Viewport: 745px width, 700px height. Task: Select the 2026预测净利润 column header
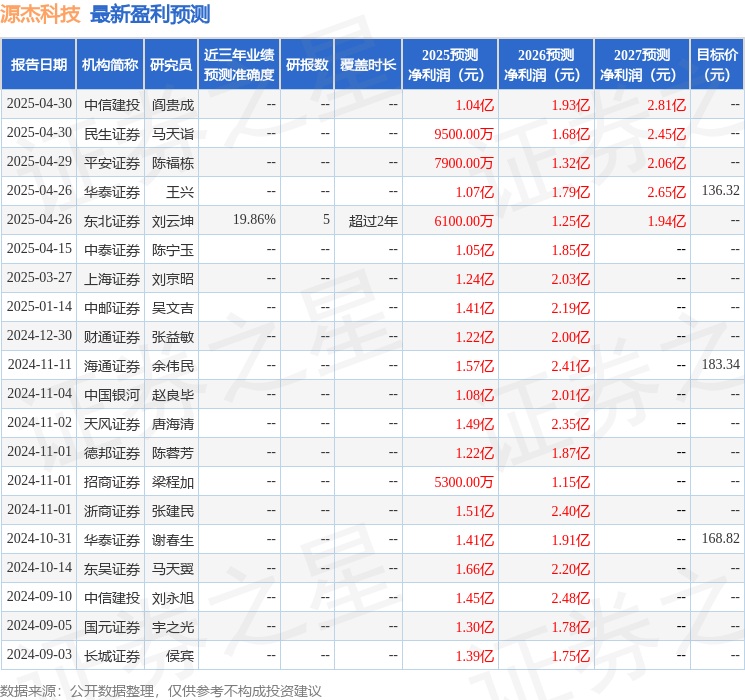(546, 65)
